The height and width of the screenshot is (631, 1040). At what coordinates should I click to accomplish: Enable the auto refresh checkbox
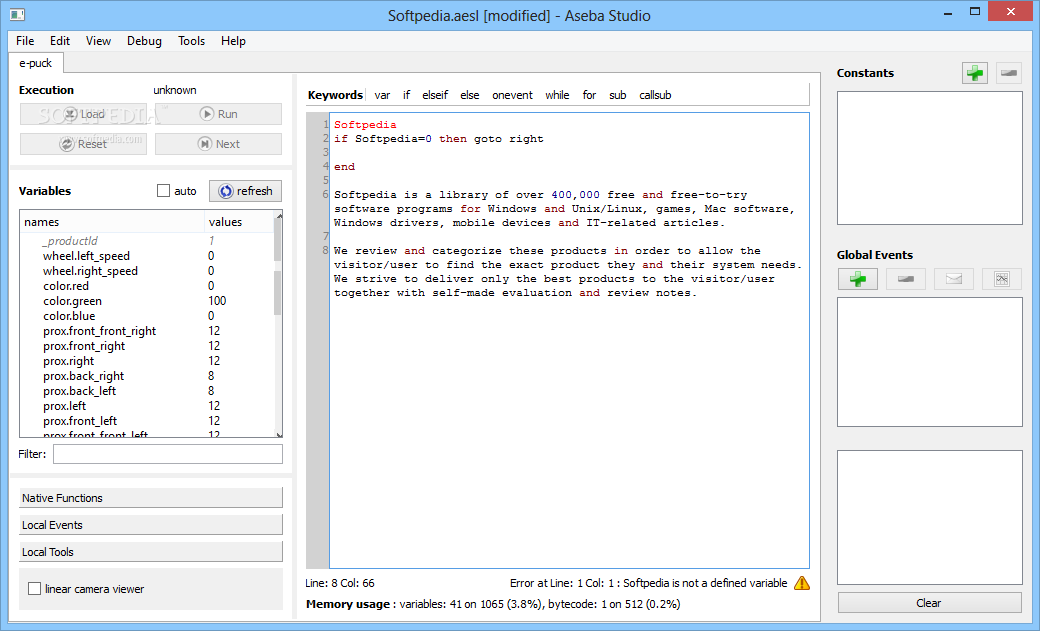pyautogui.click(x=163, y=191)
